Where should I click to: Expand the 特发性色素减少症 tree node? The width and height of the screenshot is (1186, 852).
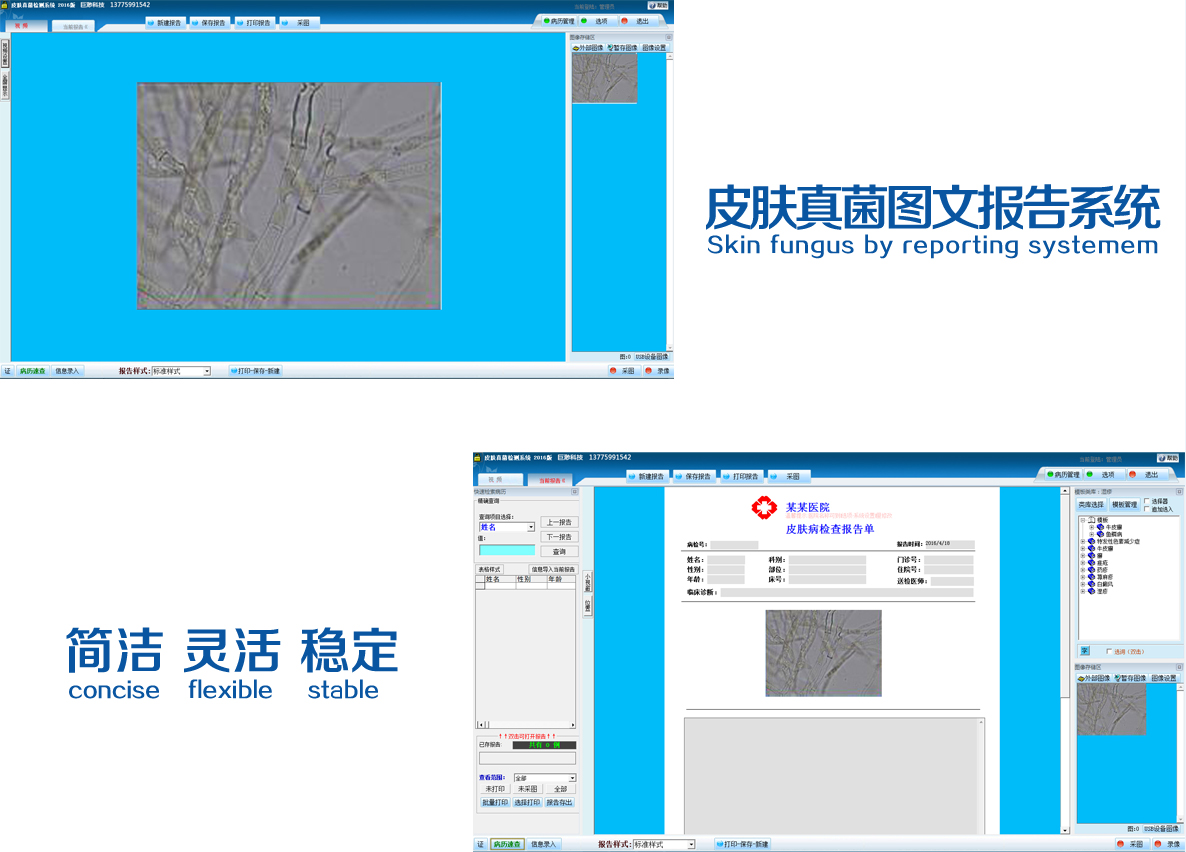tap(1083, 541)
